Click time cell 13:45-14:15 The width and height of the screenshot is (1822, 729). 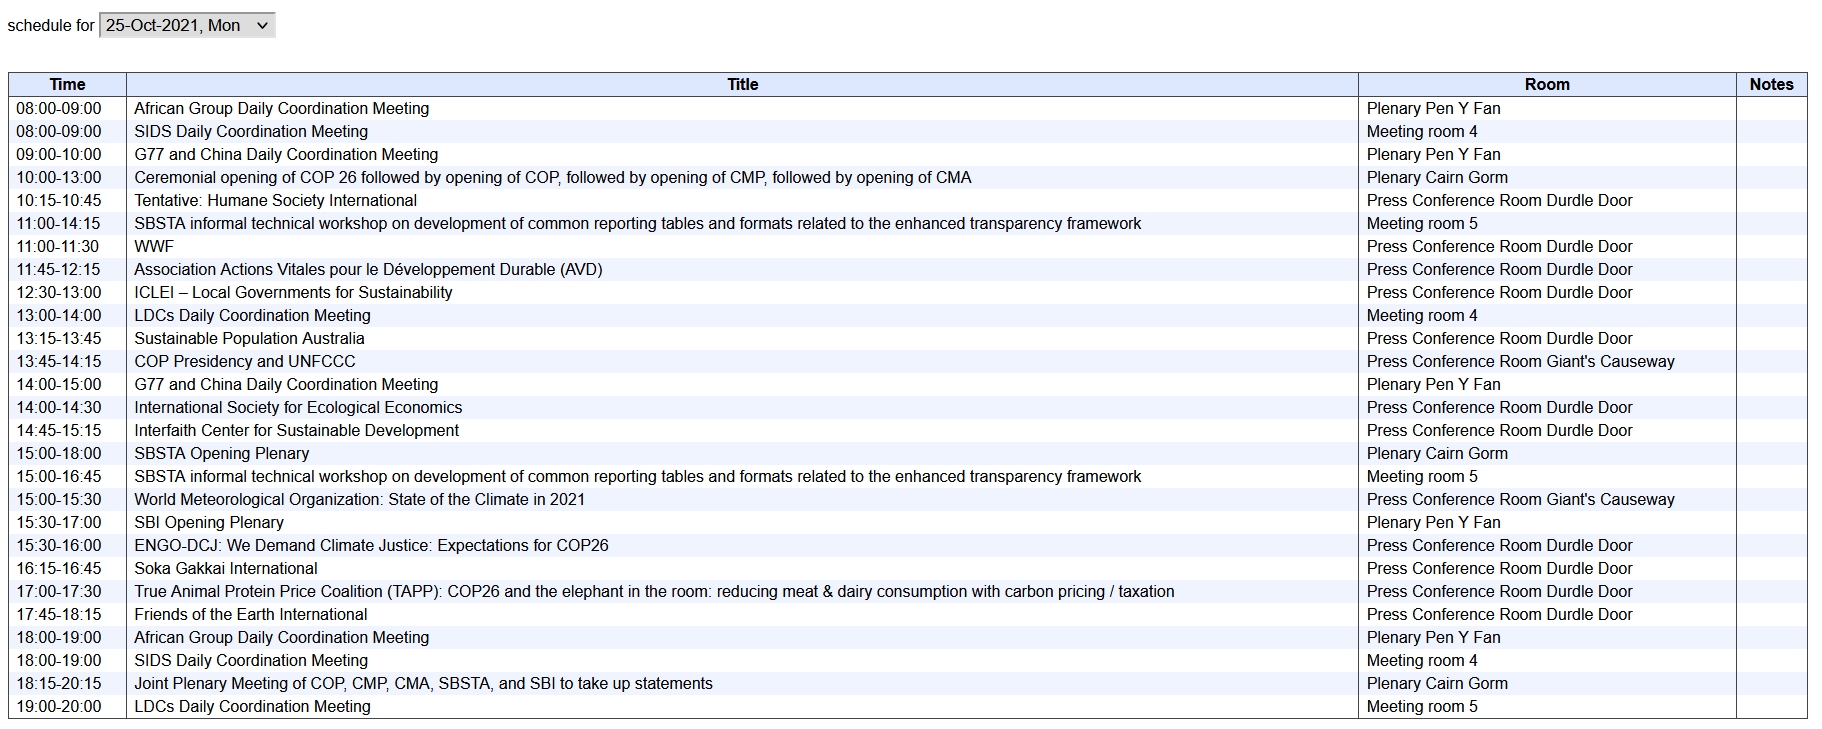(x=59, y=361)
